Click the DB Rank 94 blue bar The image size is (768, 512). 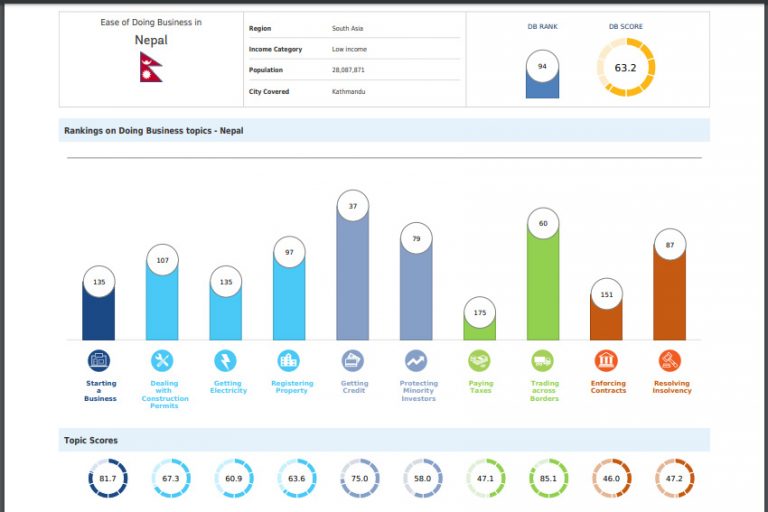[542, 80]
